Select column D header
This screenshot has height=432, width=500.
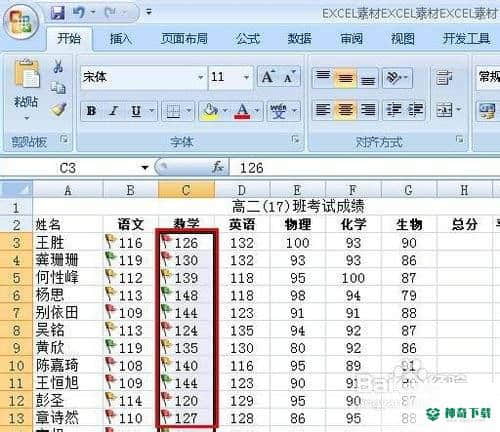point(242,190)
